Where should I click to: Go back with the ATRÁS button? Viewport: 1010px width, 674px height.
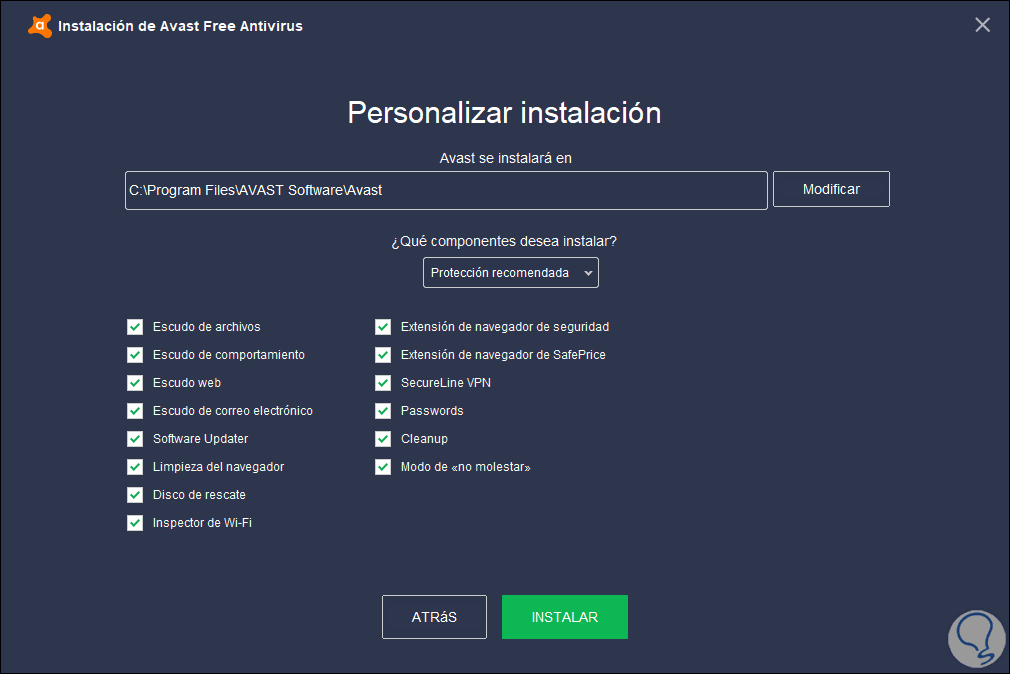coord(434,617)
